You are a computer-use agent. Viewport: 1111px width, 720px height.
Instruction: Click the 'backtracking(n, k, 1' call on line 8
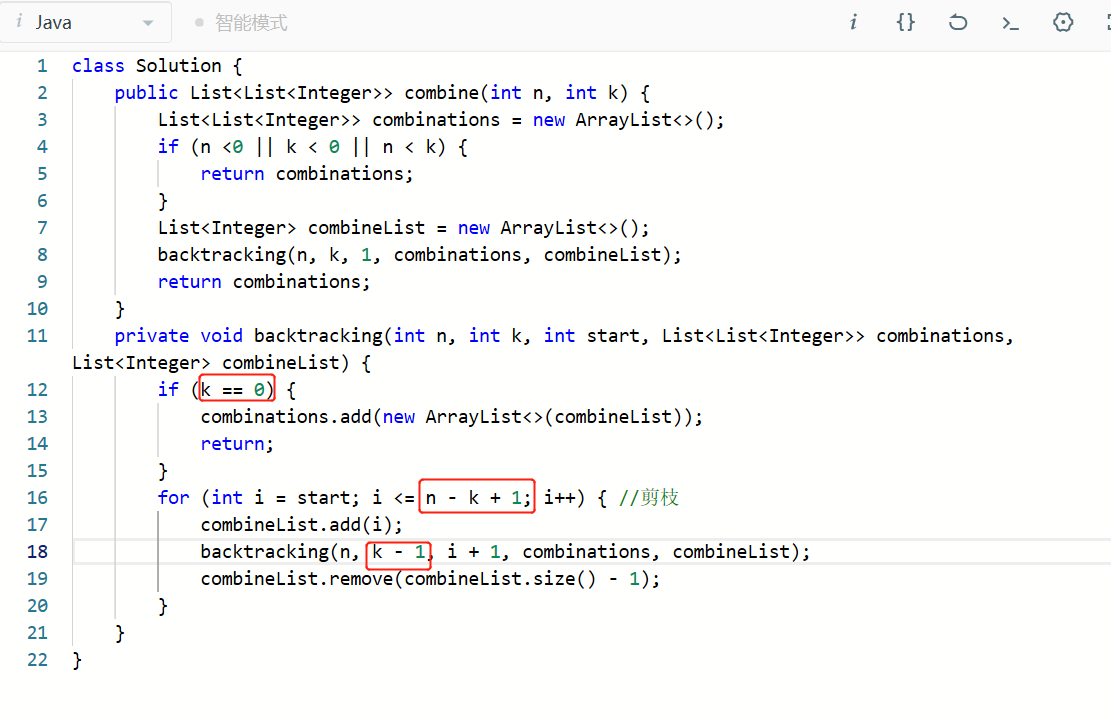point(264,254)
